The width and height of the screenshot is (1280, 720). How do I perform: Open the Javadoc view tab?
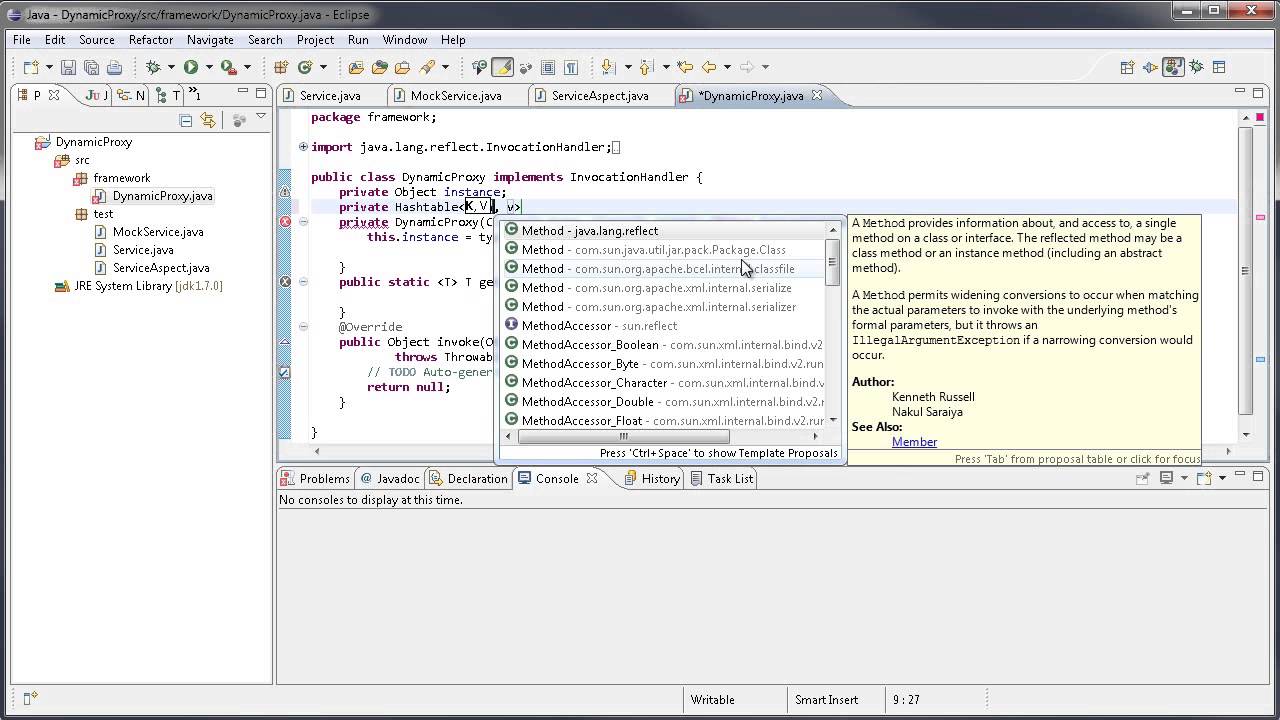point(389,478)
